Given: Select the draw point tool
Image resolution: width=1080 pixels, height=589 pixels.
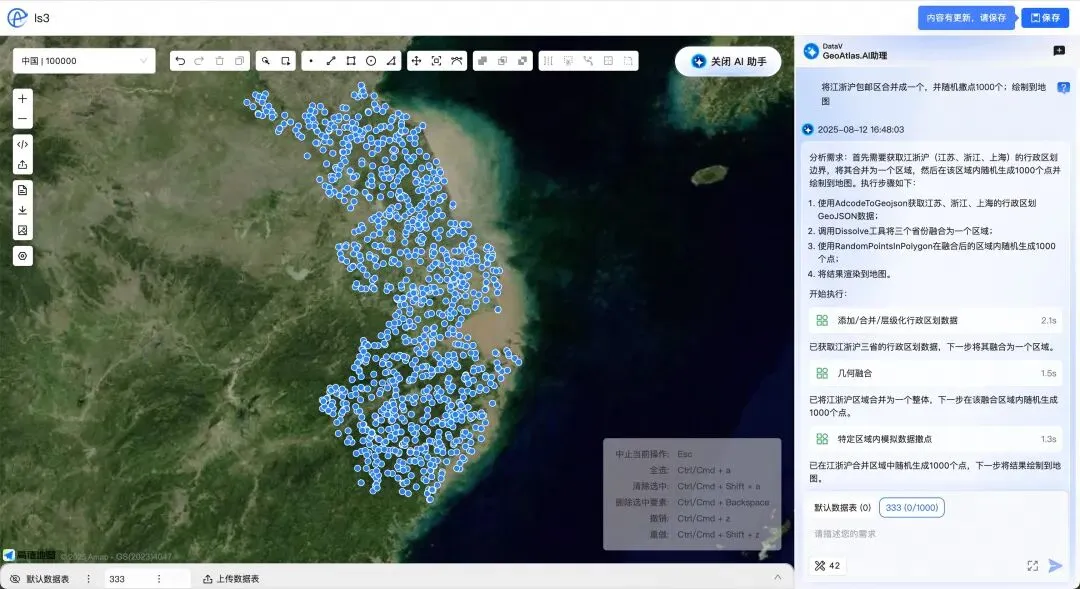Looking at the screenshot, I should (311, 61).
